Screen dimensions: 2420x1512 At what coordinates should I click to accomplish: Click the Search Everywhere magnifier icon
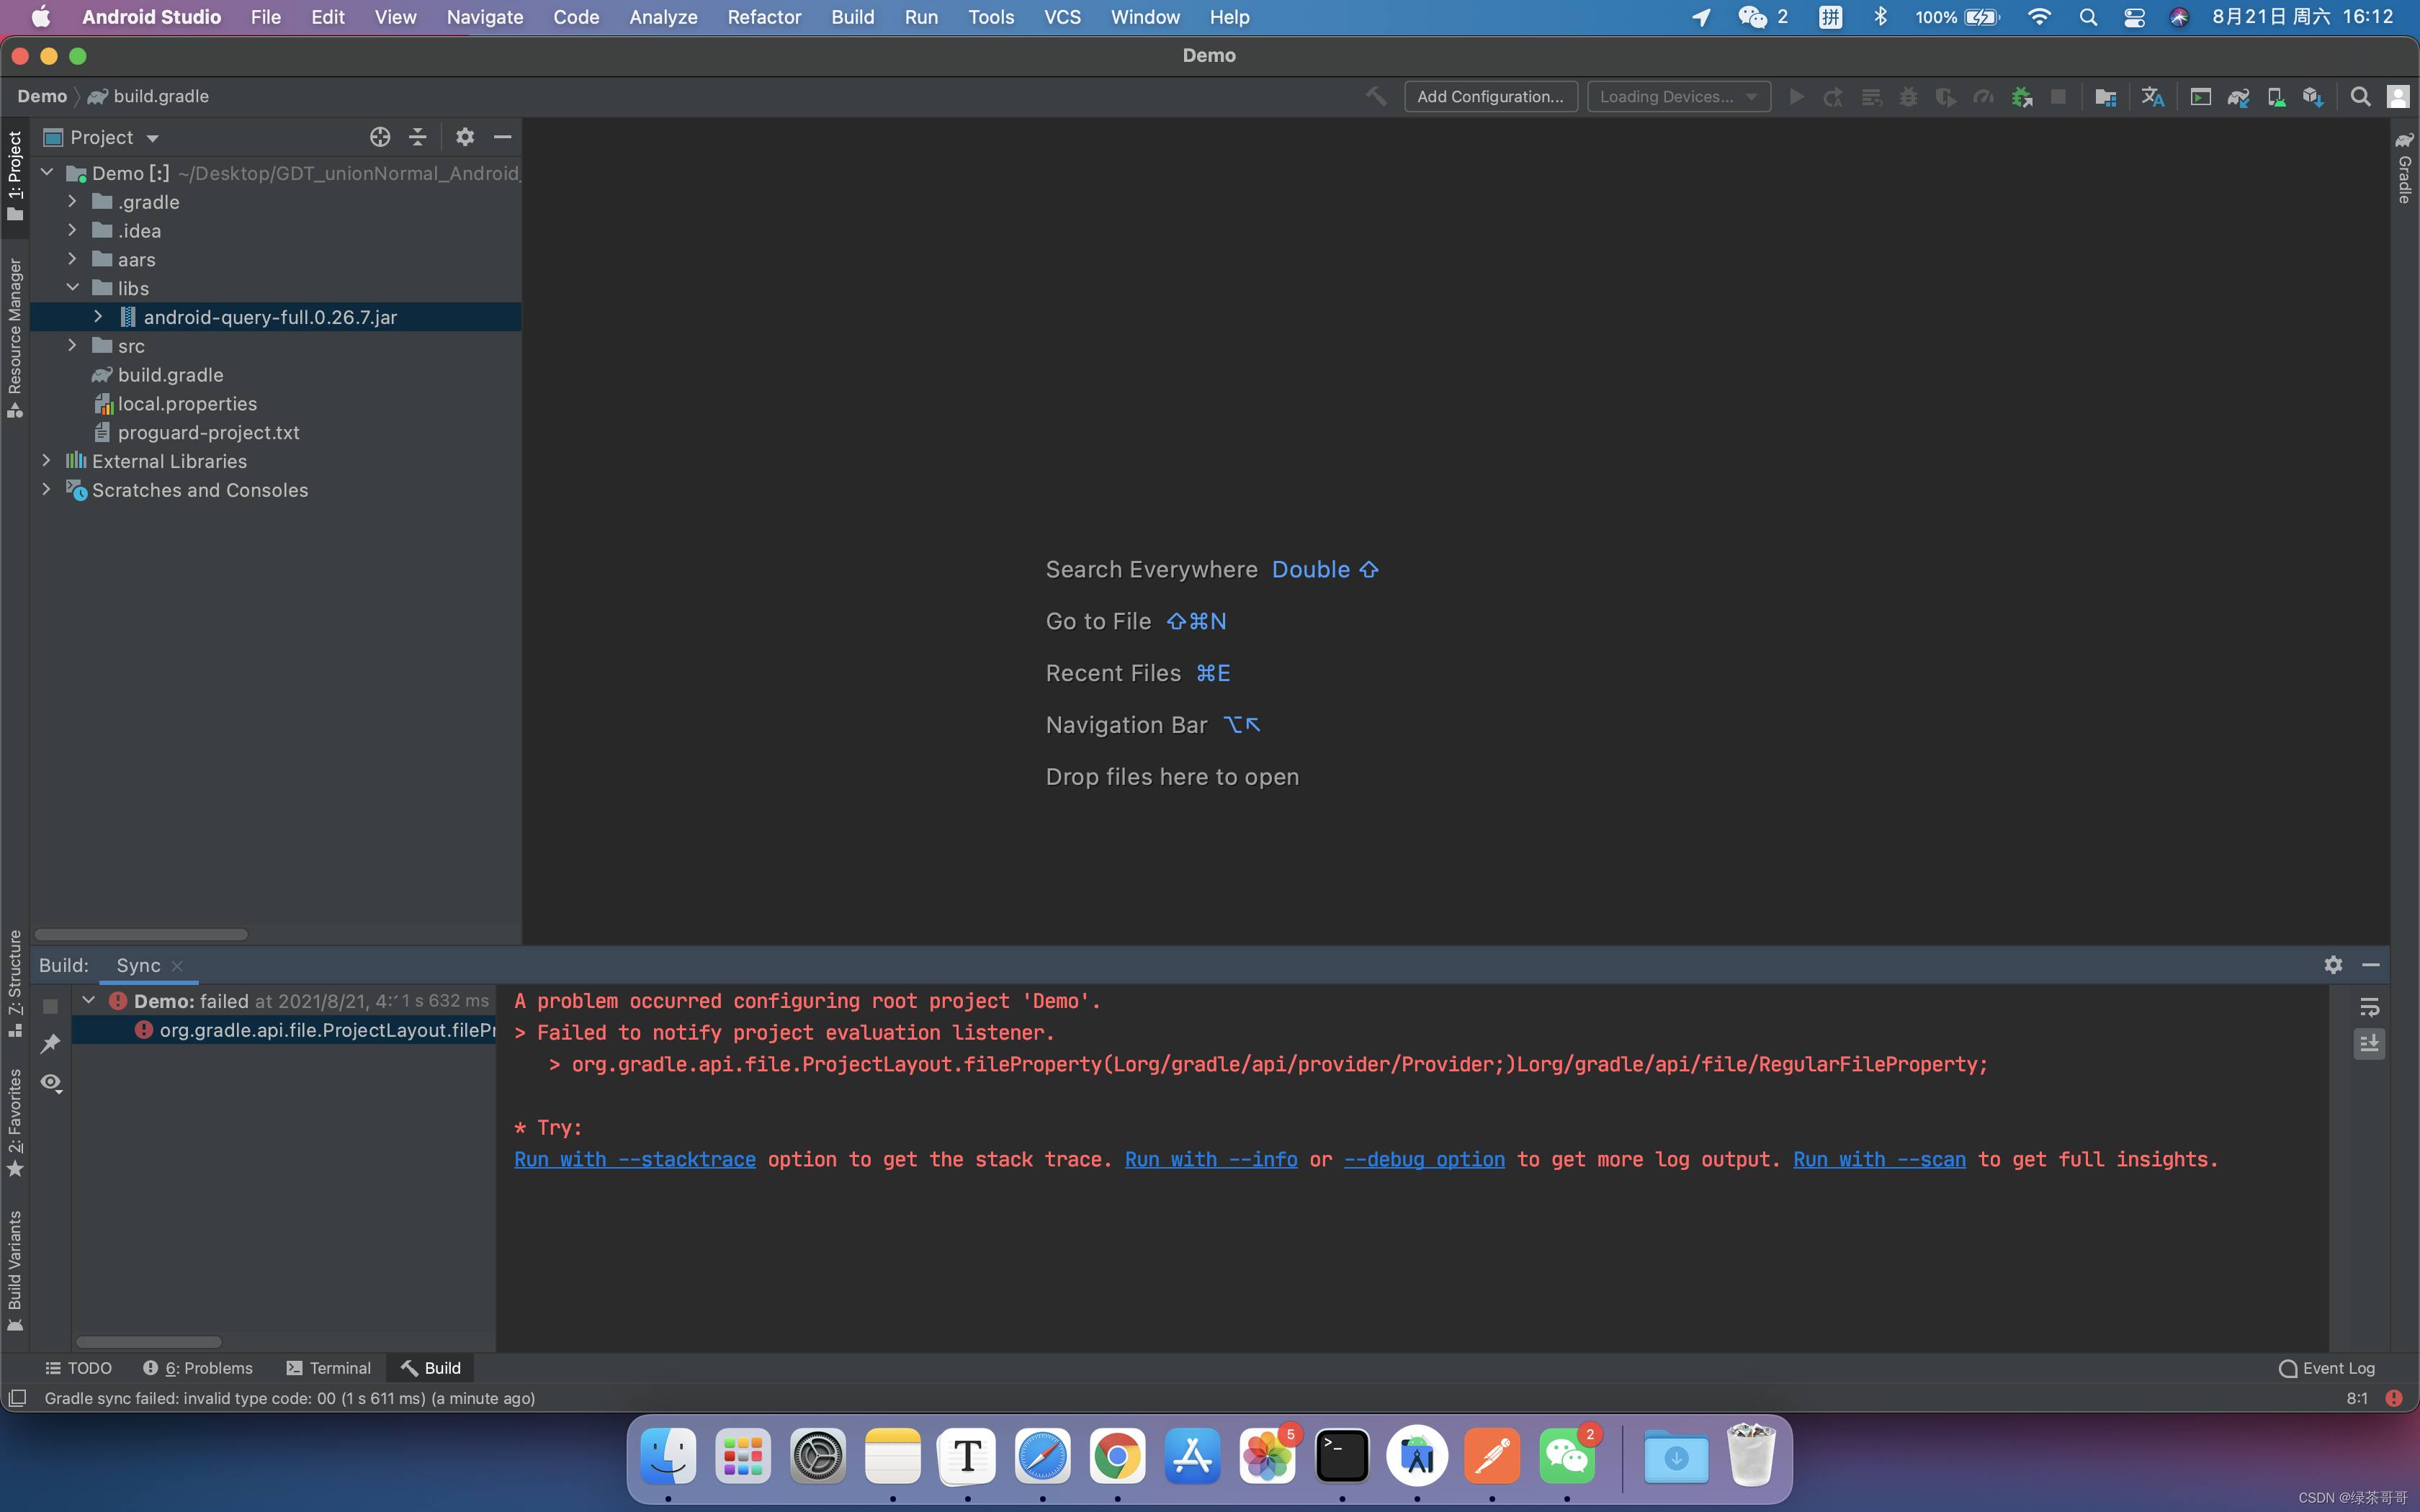coord(2360,97)
